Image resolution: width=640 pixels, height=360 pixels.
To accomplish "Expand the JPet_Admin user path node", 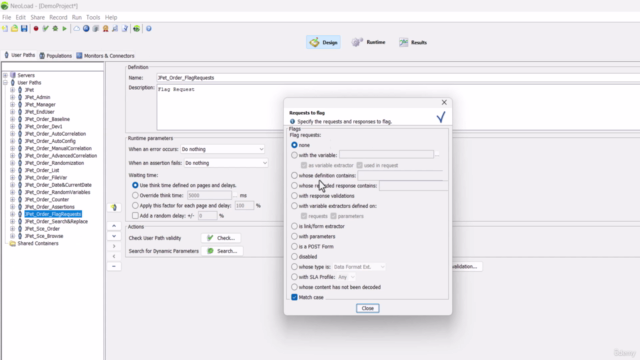I will pyautogui.click(x=12, y=97).
